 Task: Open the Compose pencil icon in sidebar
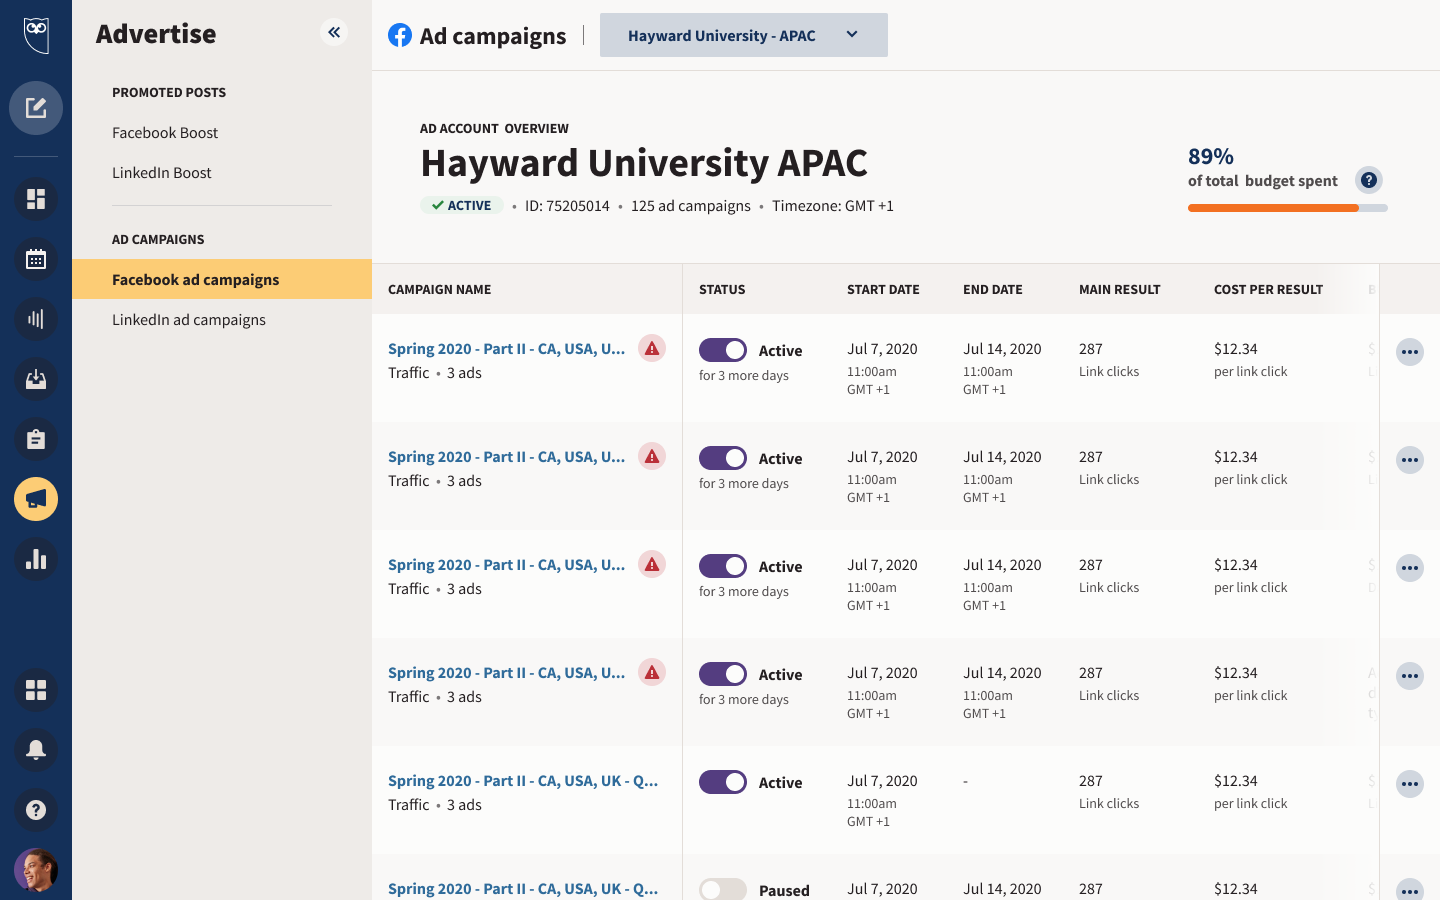click(36, 108)
